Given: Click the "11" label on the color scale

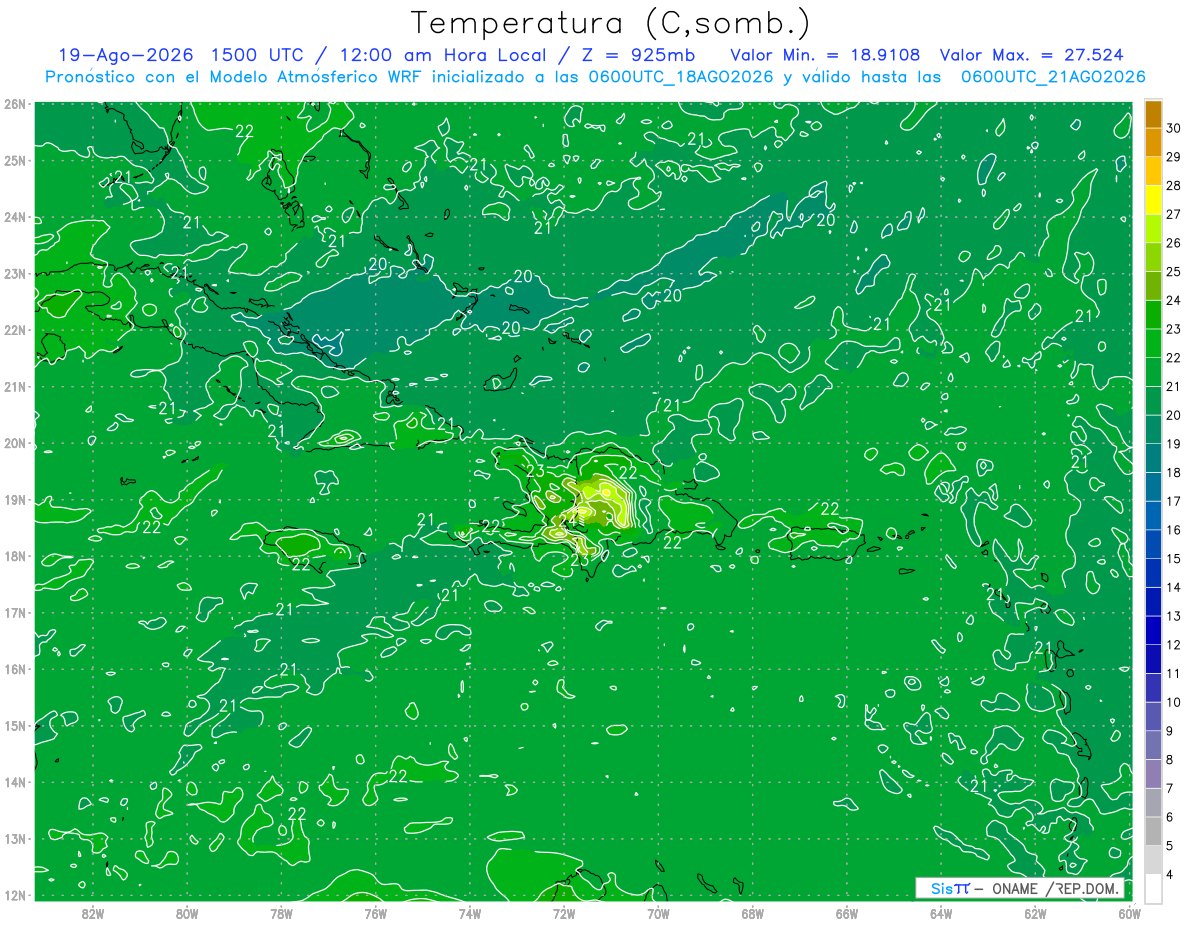Looking at the screenshot, I should 1174,673.
